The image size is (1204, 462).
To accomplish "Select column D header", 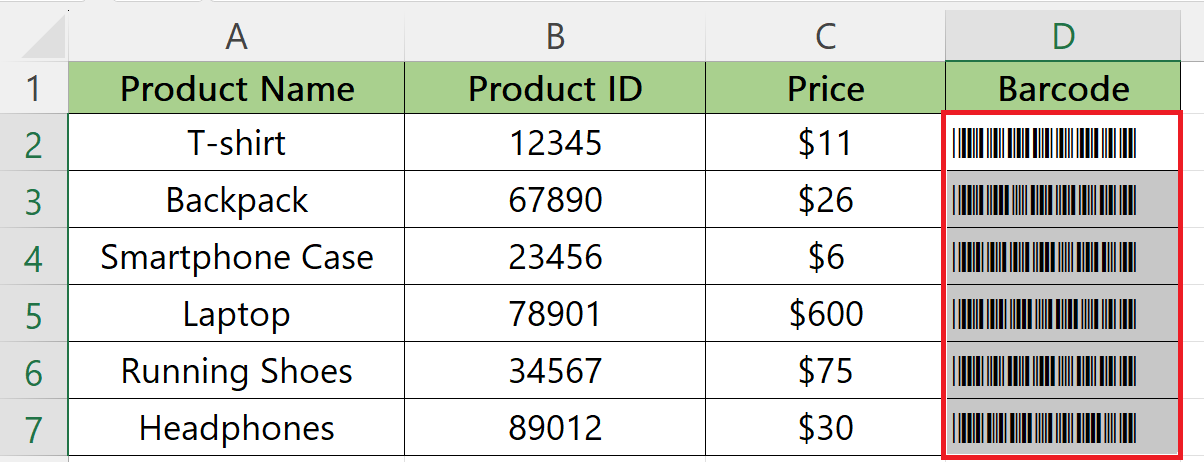I will [1064, 37].
